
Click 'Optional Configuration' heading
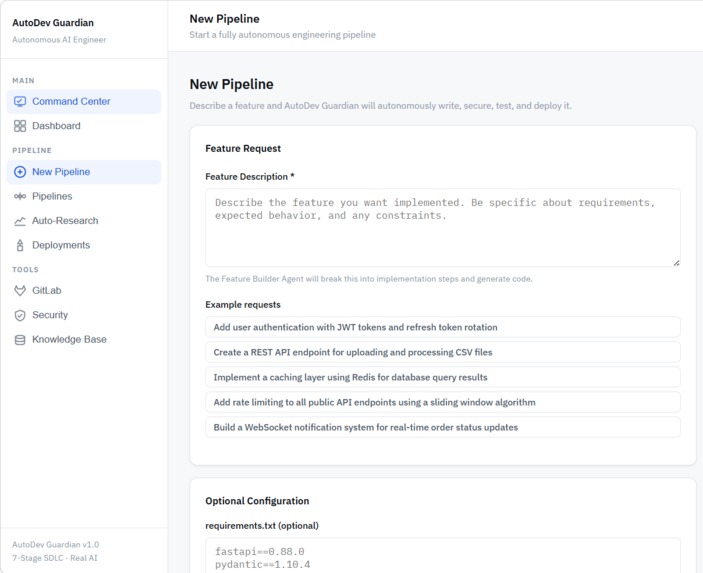(x=257, y=501)
